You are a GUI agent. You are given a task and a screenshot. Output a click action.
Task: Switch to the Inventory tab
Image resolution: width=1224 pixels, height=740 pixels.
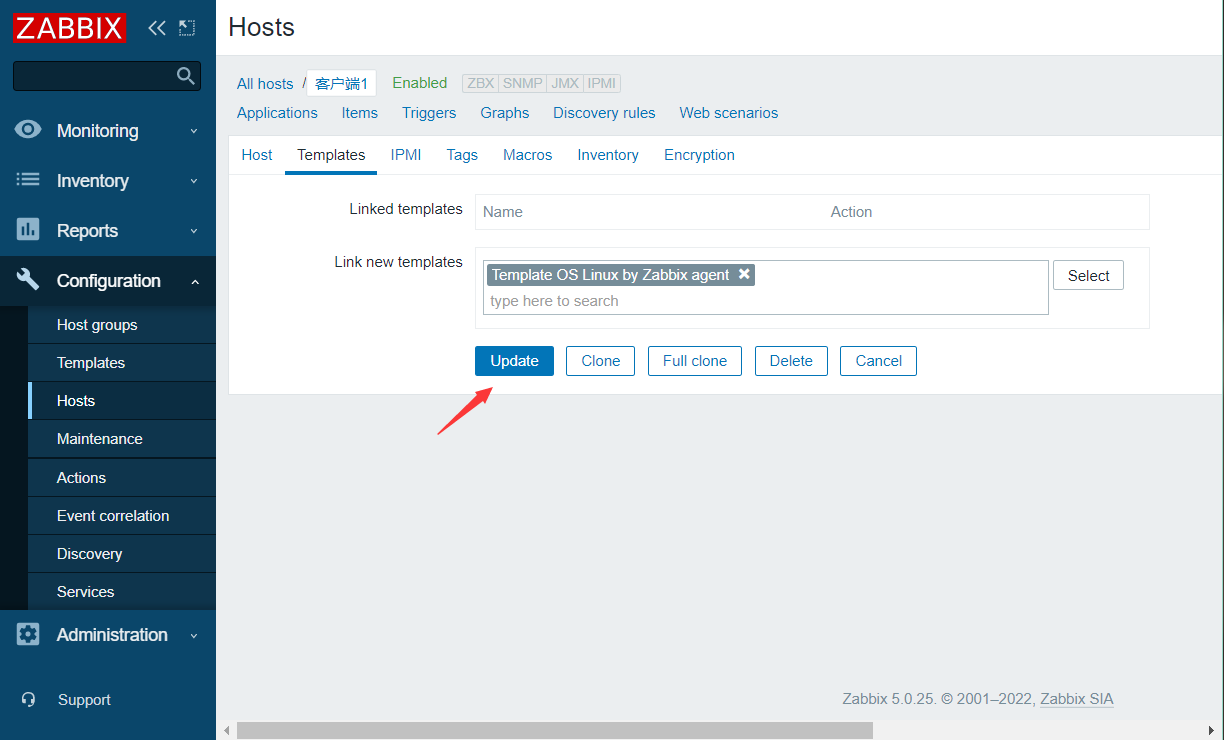pyautogui.click(x=608, y=155)
